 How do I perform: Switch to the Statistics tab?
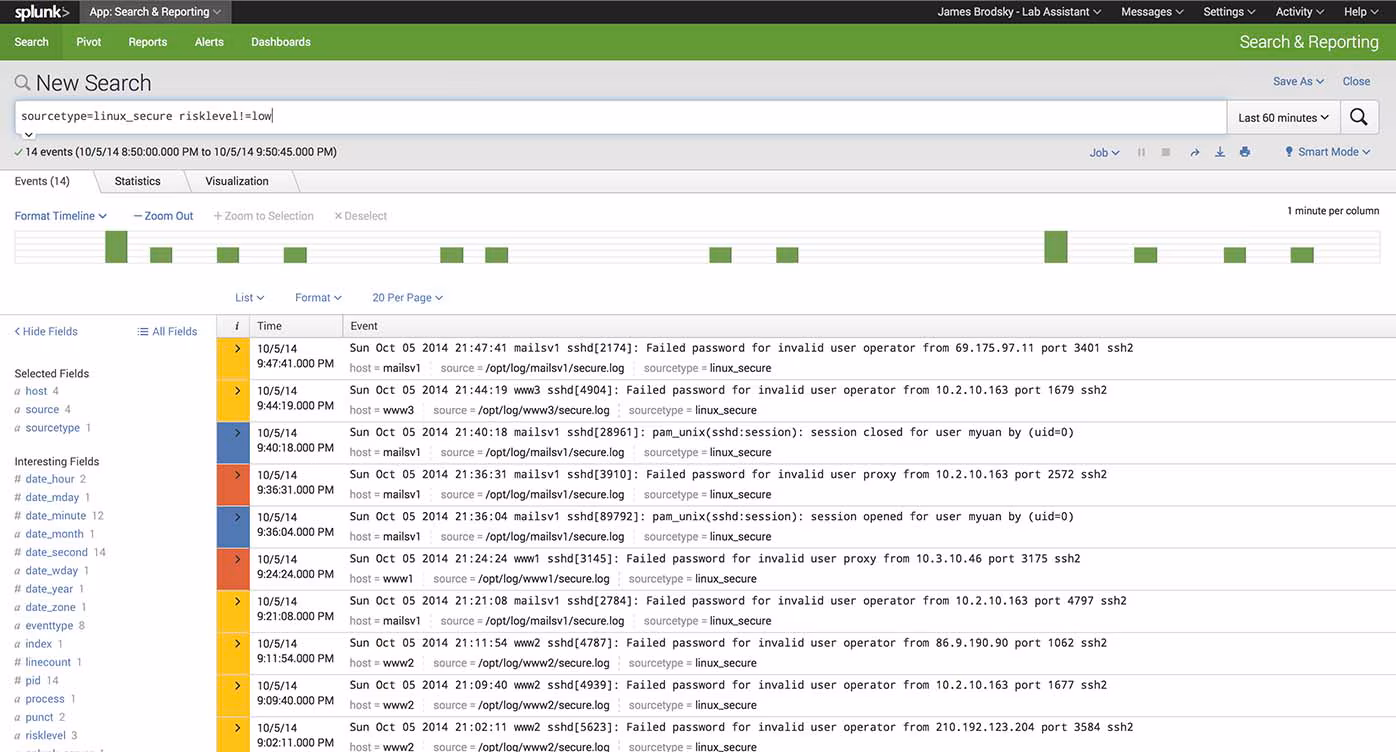pyautogui.click(x=137, y=181)
